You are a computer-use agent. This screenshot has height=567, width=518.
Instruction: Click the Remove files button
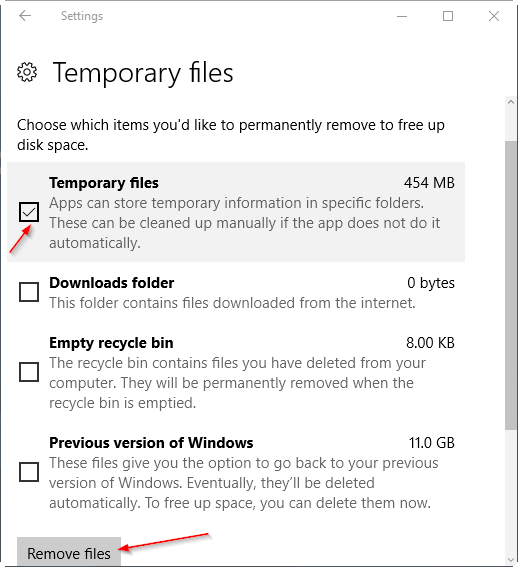pyautogui.click(x=69, y=552)
